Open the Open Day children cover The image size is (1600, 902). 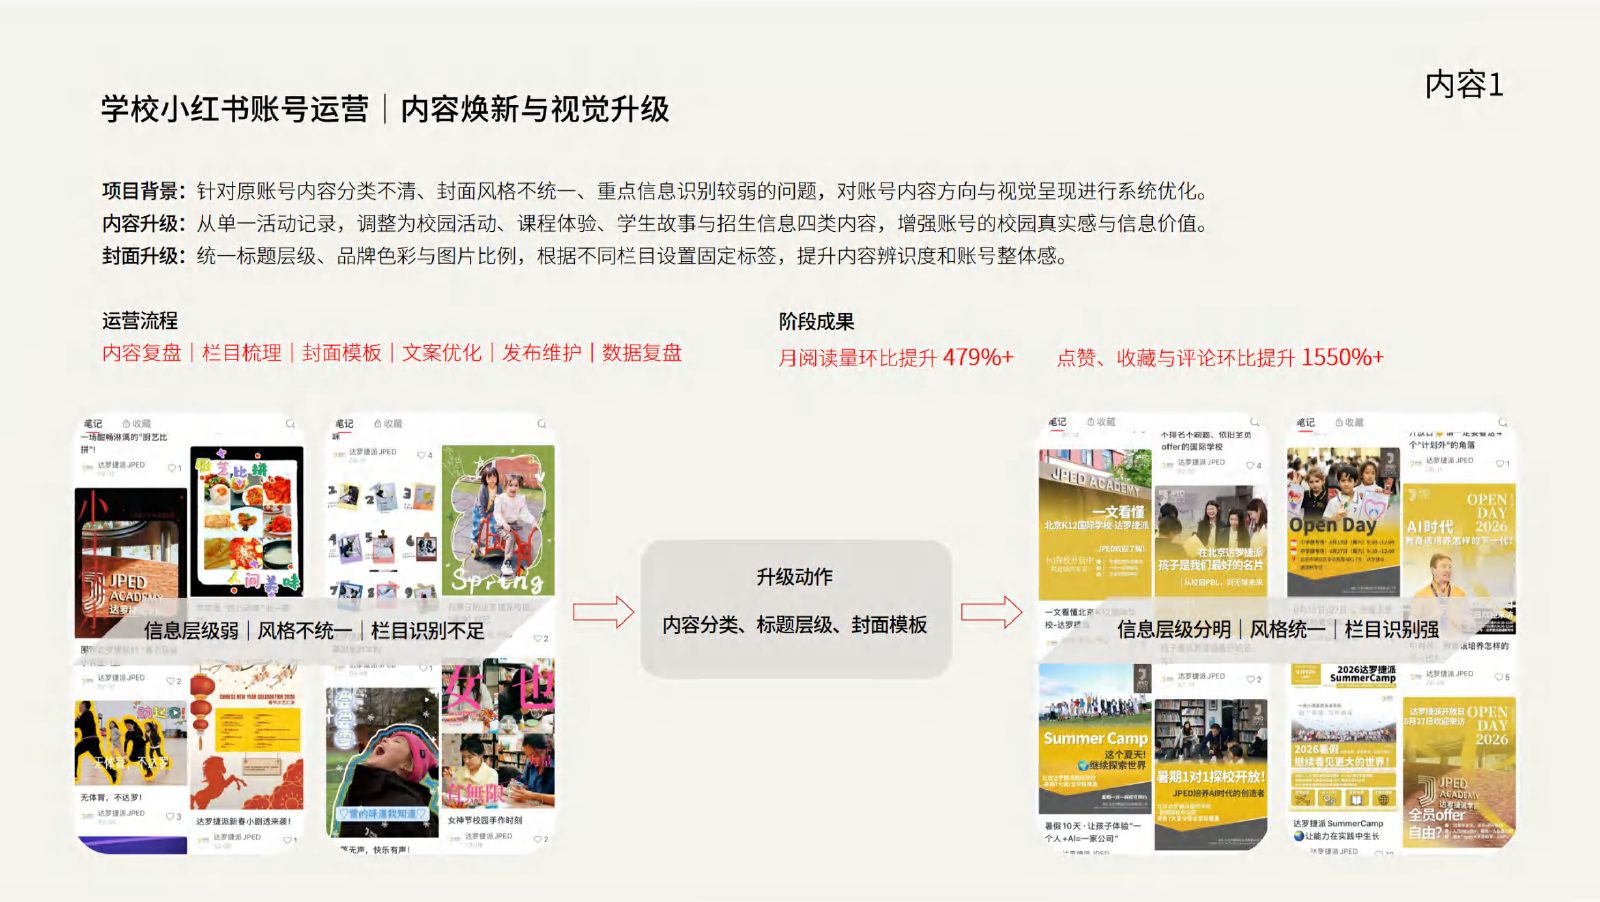click(1343, 523)
